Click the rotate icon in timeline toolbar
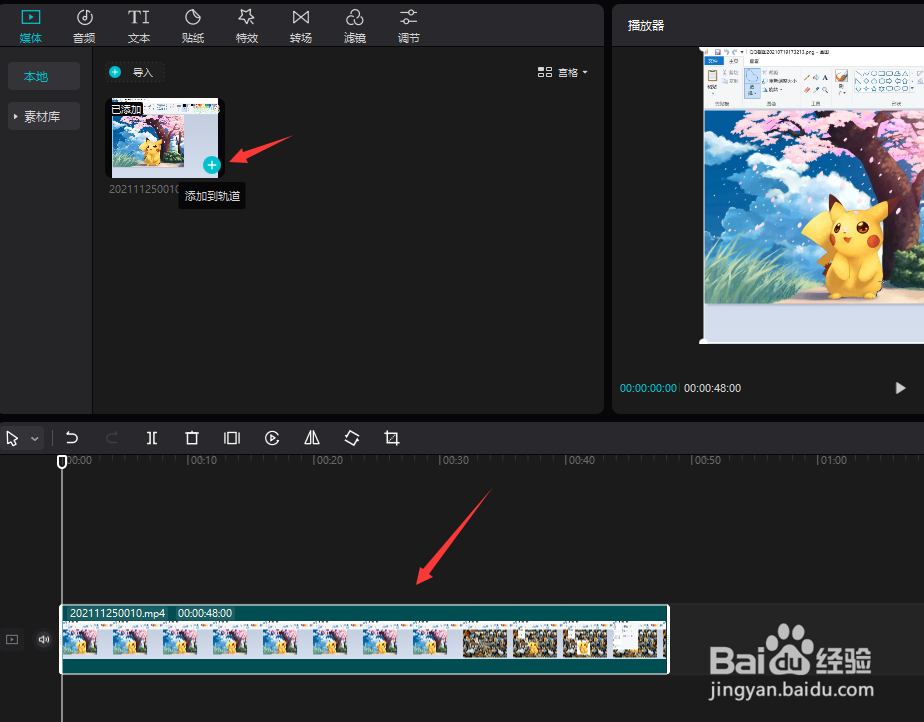The width and height of the screenshot is (924, 722). [x=352, y=438]
